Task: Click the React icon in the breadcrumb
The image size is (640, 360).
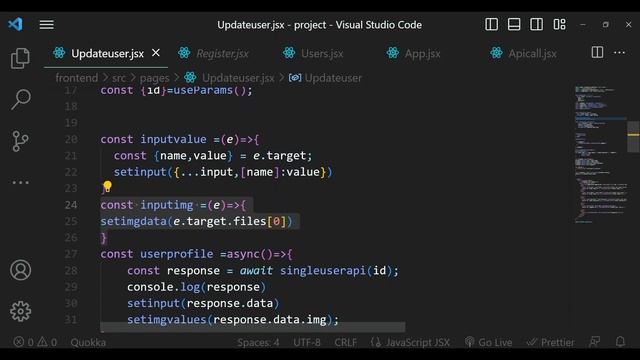Action: [190, 77]
